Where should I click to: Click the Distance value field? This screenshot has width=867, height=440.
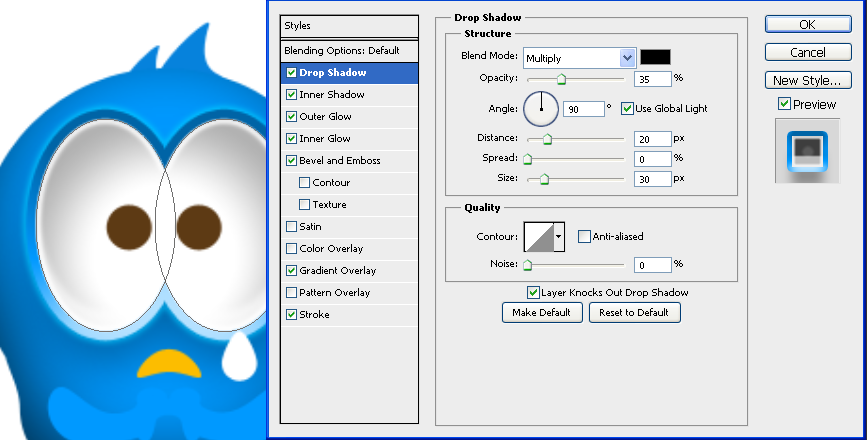652,139
